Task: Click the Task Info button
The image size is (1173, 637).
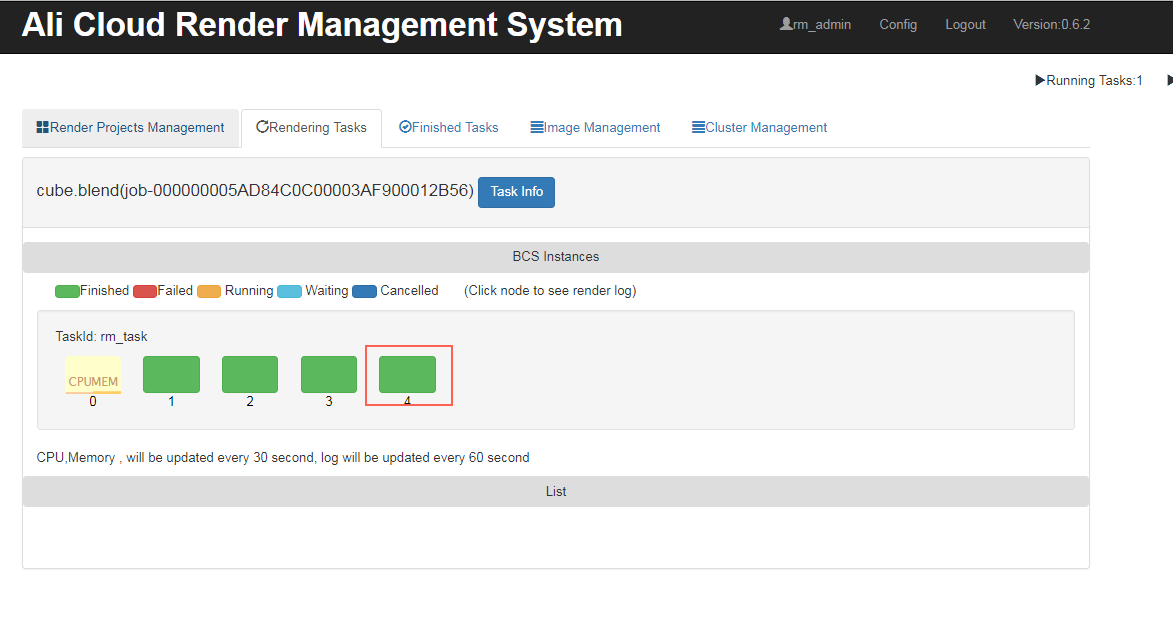Action: (x=516, y=192)
